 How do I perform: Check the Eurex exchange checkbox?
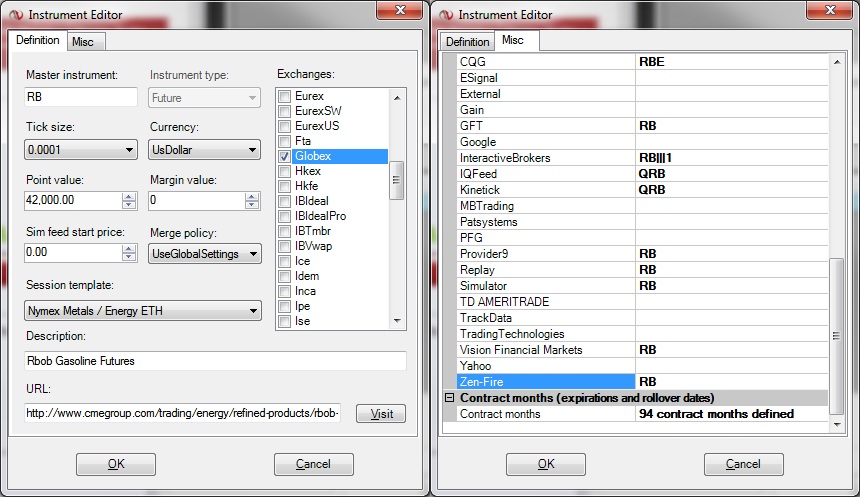285,97
